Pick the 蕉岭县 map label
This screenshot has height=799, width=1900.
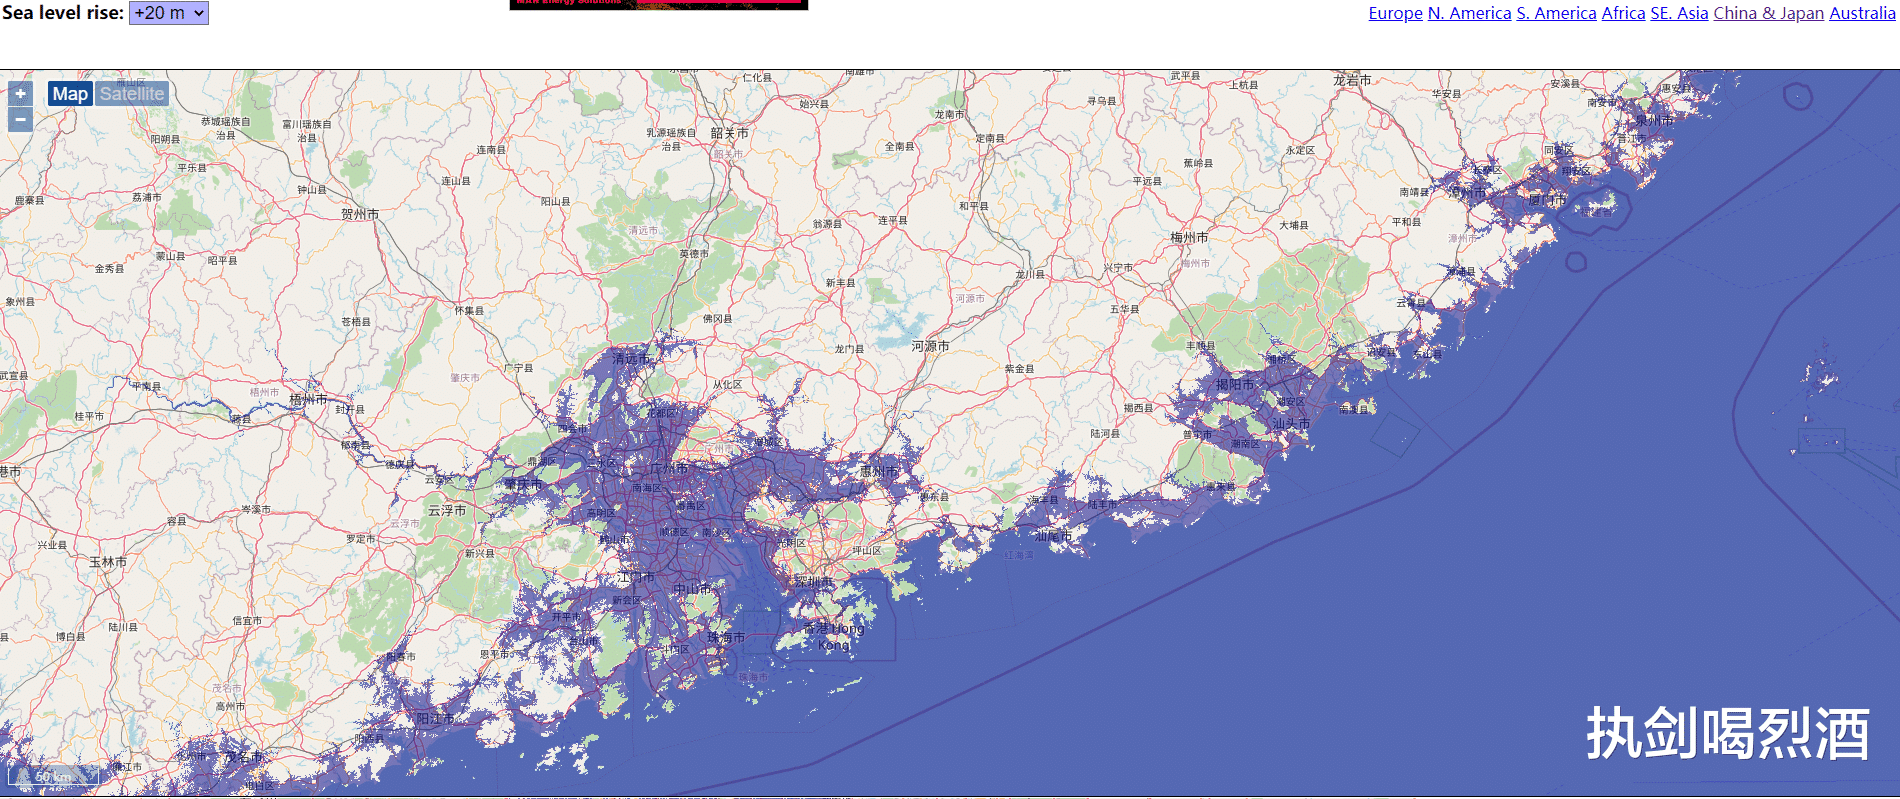[1198, 163]
